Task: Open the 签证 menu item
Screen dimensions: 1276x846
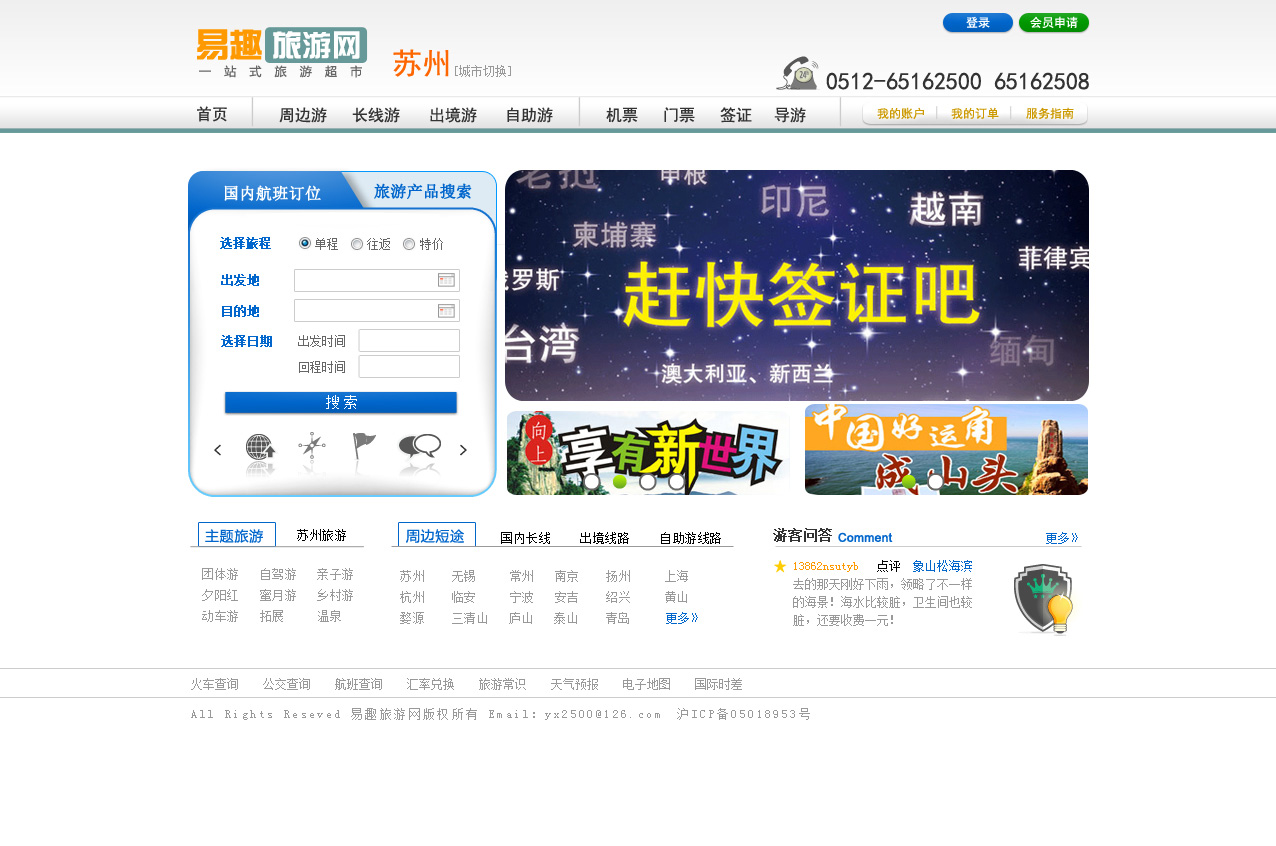Action: (736, 115)
